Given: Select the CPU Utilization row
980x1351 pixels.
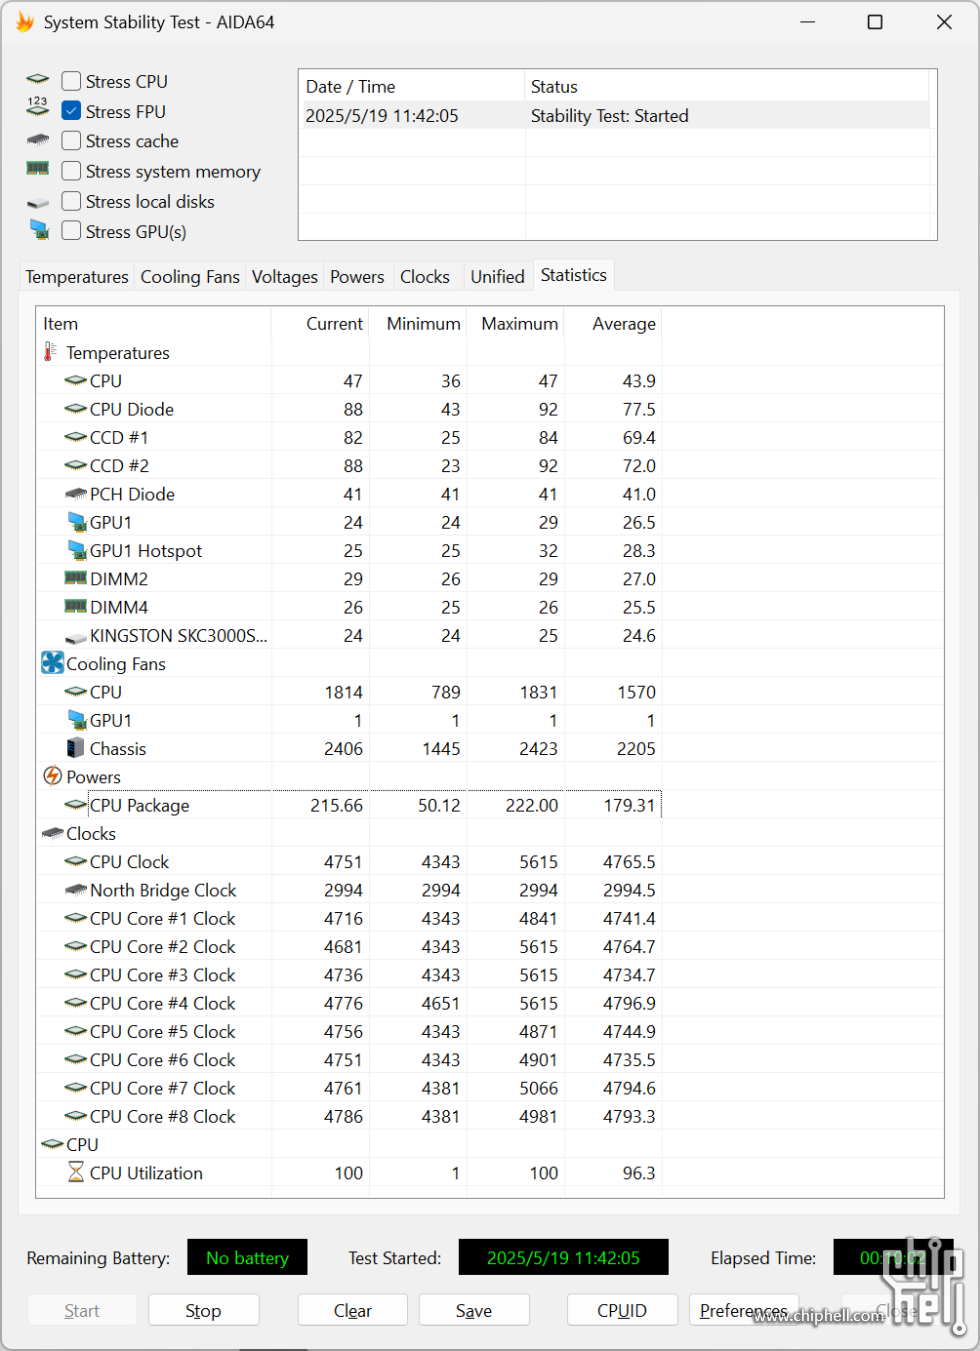Looking at the screenshot, I should (x=350, y=1173).
